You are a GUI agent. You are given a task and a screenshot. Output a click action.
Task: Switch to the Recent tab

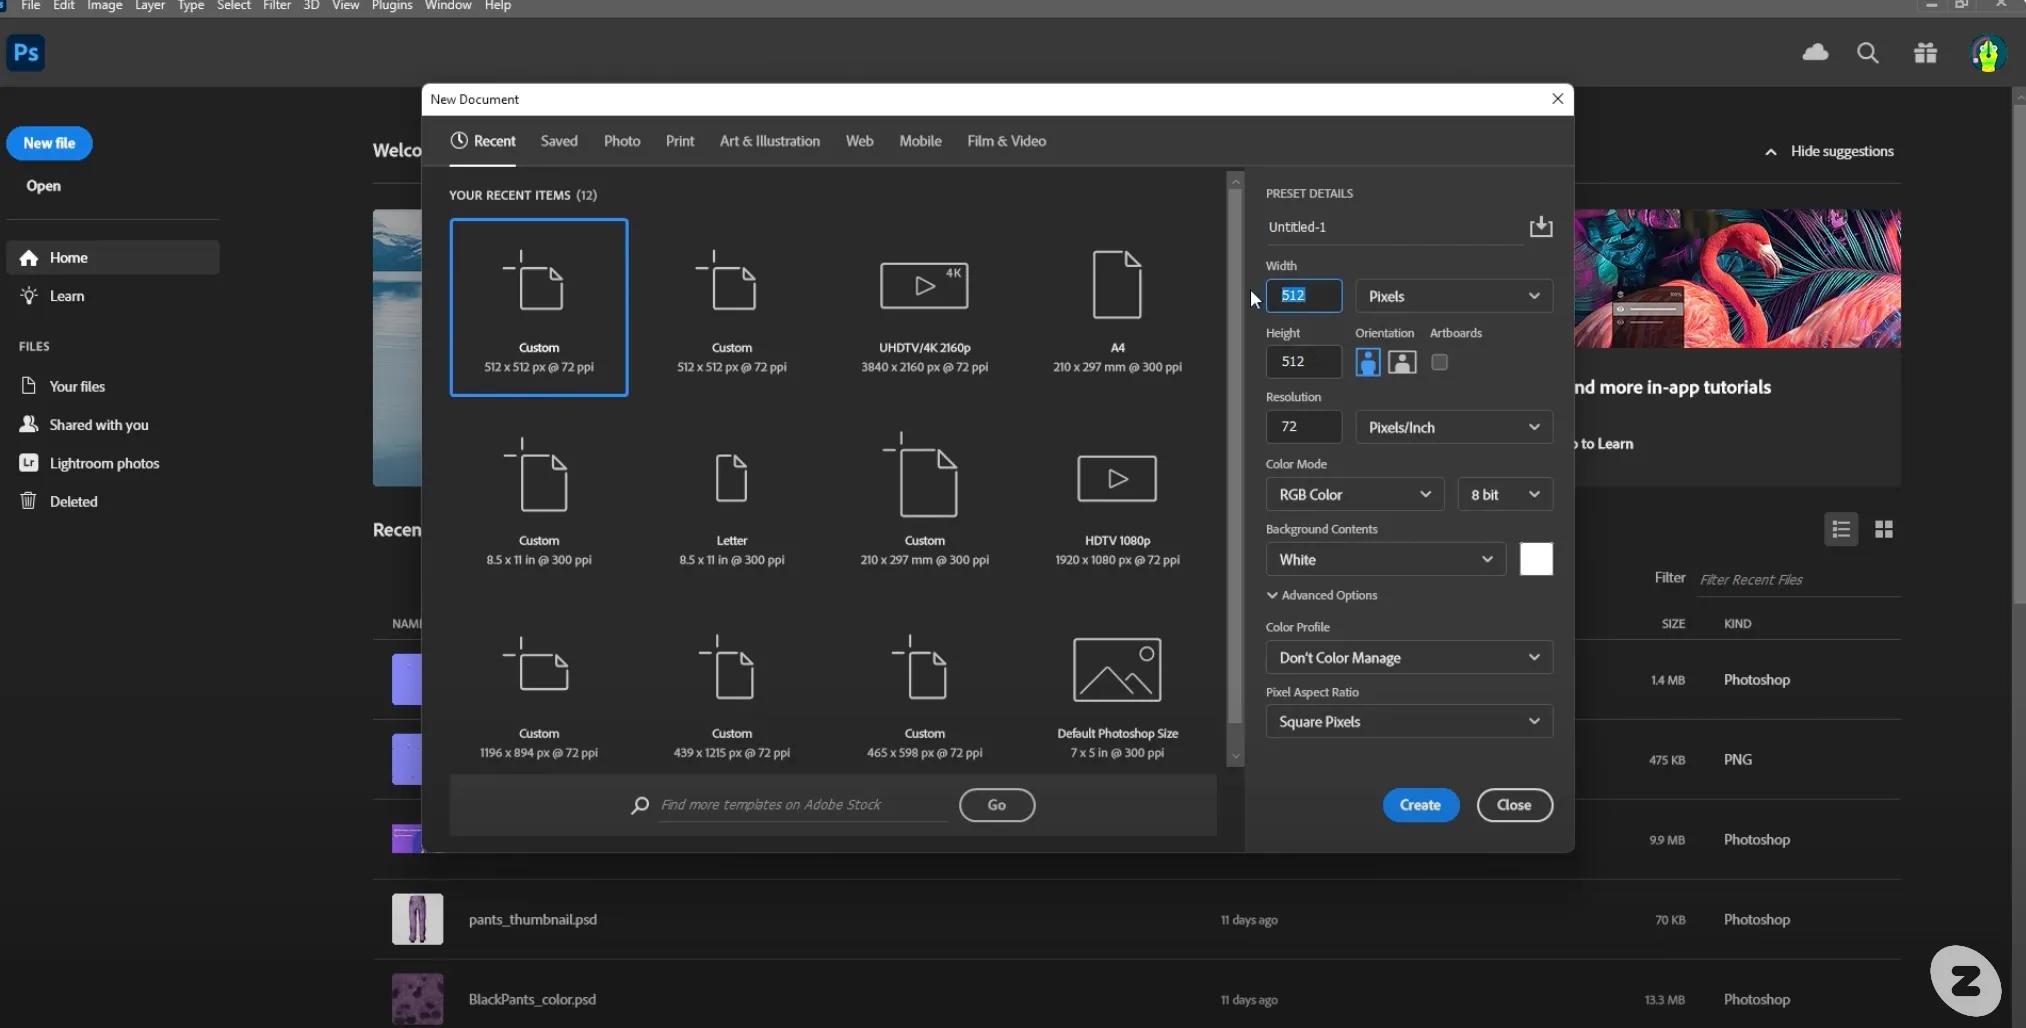(483, 141)
